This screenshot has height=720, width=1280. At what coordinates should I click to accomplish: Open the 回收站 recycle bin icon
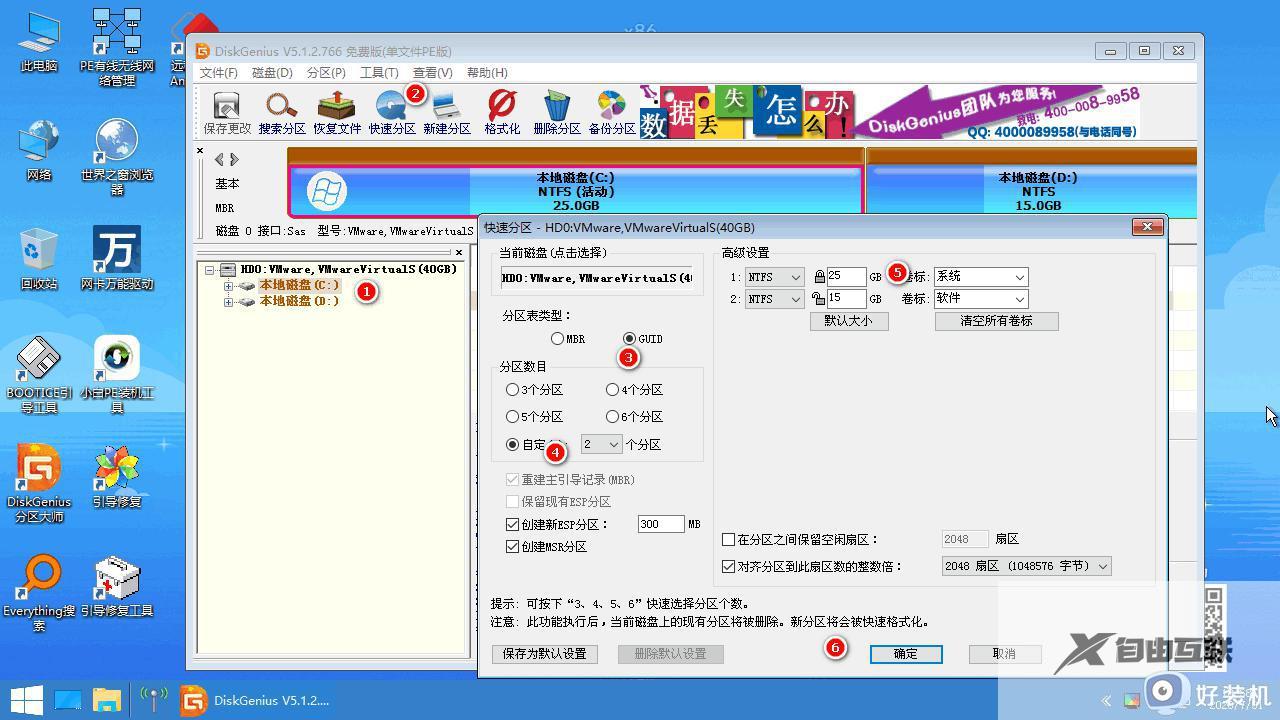(39, 258)
